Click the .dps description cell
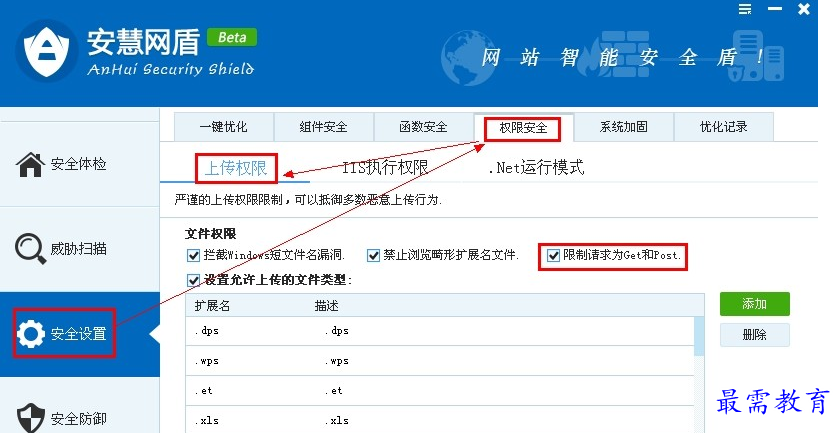838x433 pixels. click(336, 331)
